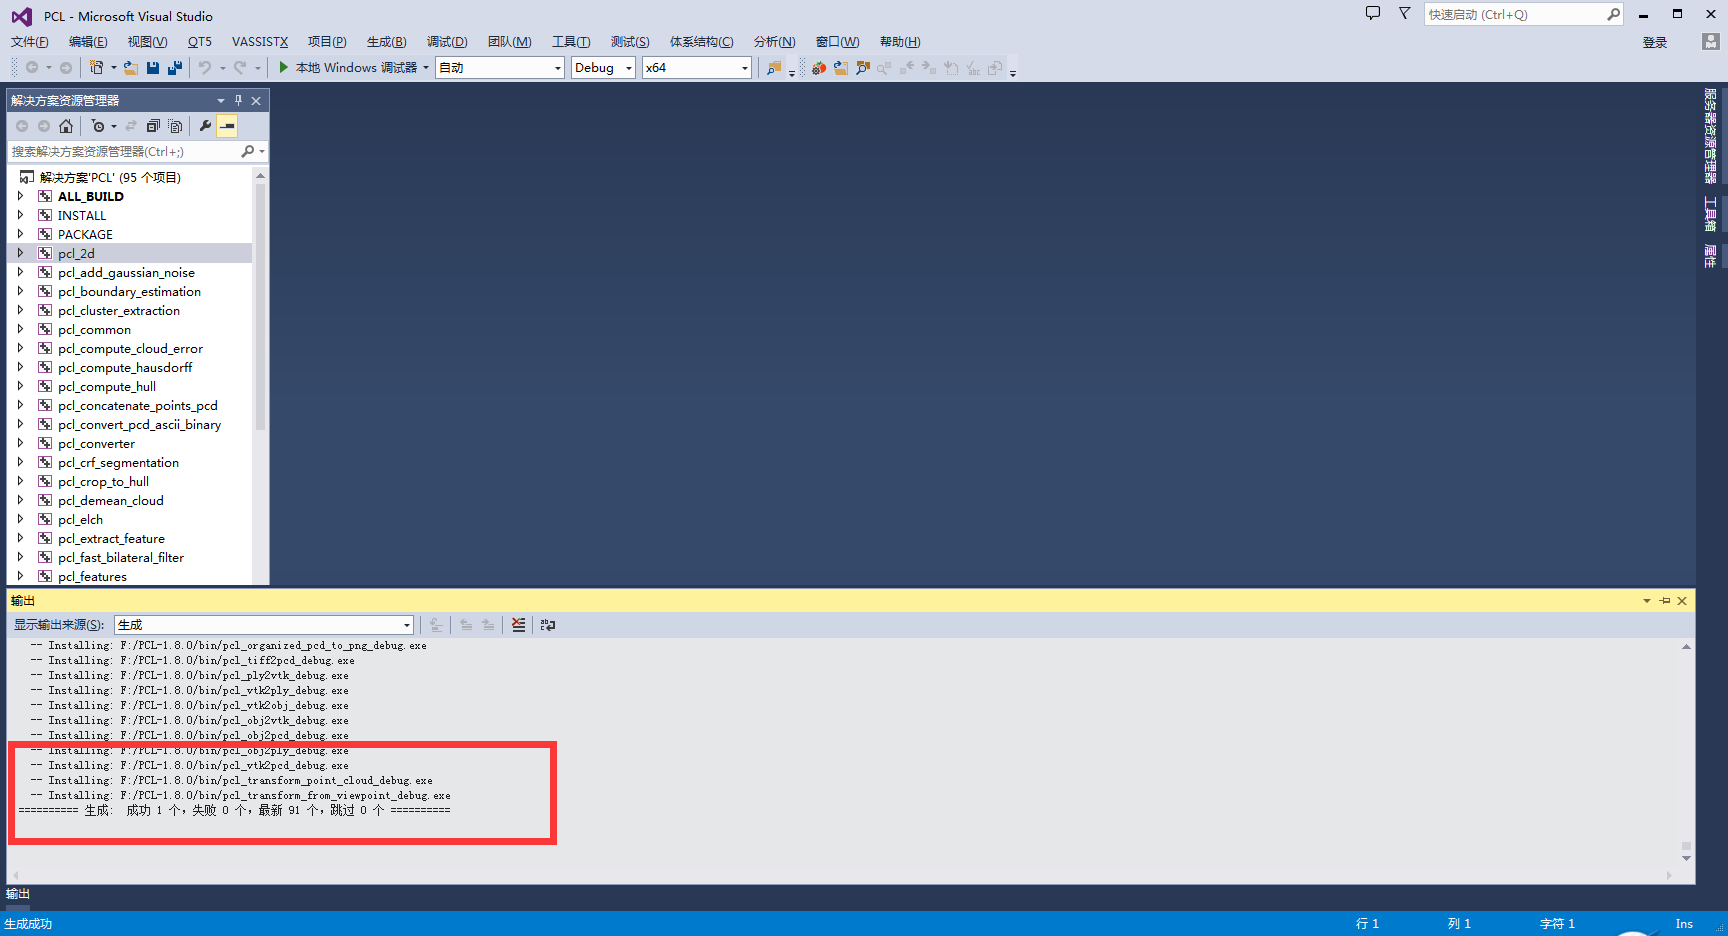Click the Undo arrow icon
Viewport: 1728px width, 936px height.
click(x=205, y=68)
